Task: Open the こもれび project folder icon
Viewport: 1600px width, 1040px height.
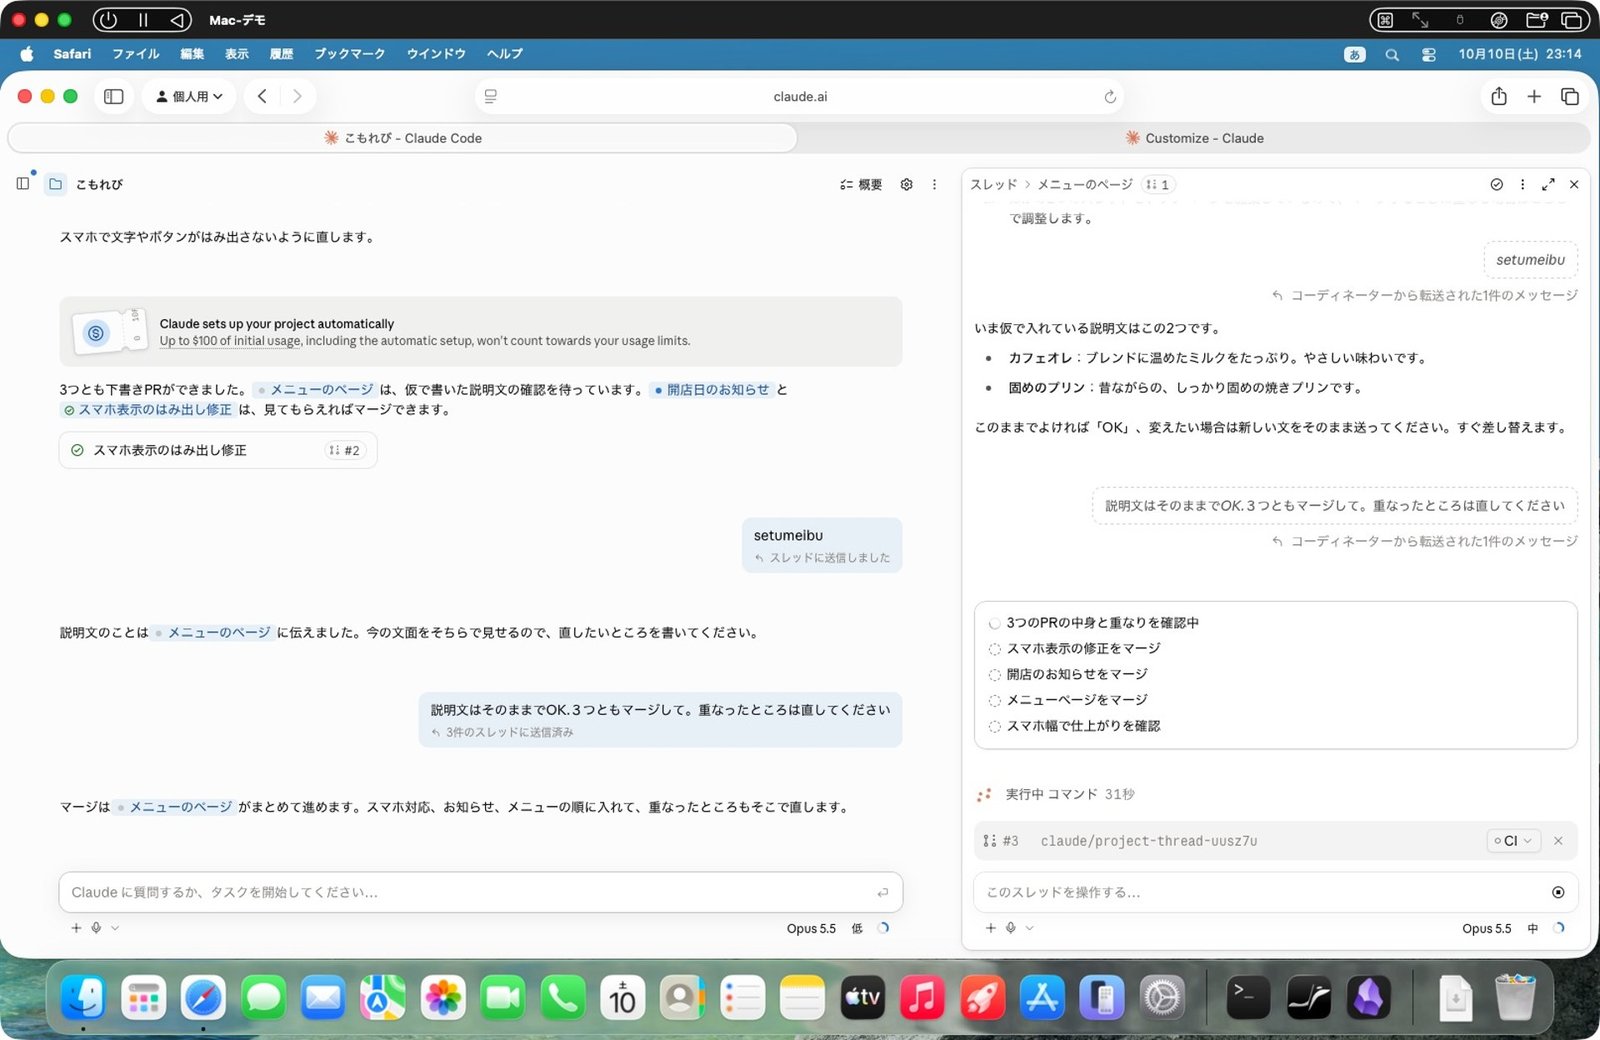Action: [56, 184]
